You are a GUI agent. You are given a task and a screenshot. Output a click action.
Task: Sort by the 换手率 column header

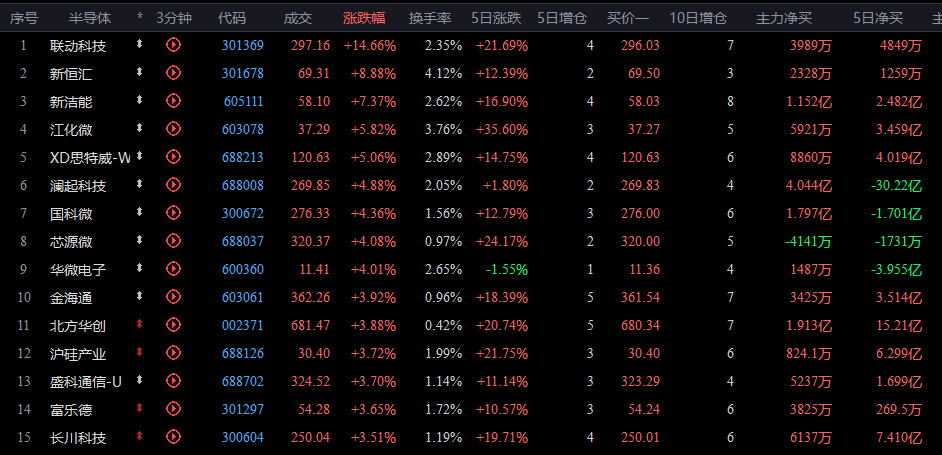pyautogui.click(x=430, y=19)
